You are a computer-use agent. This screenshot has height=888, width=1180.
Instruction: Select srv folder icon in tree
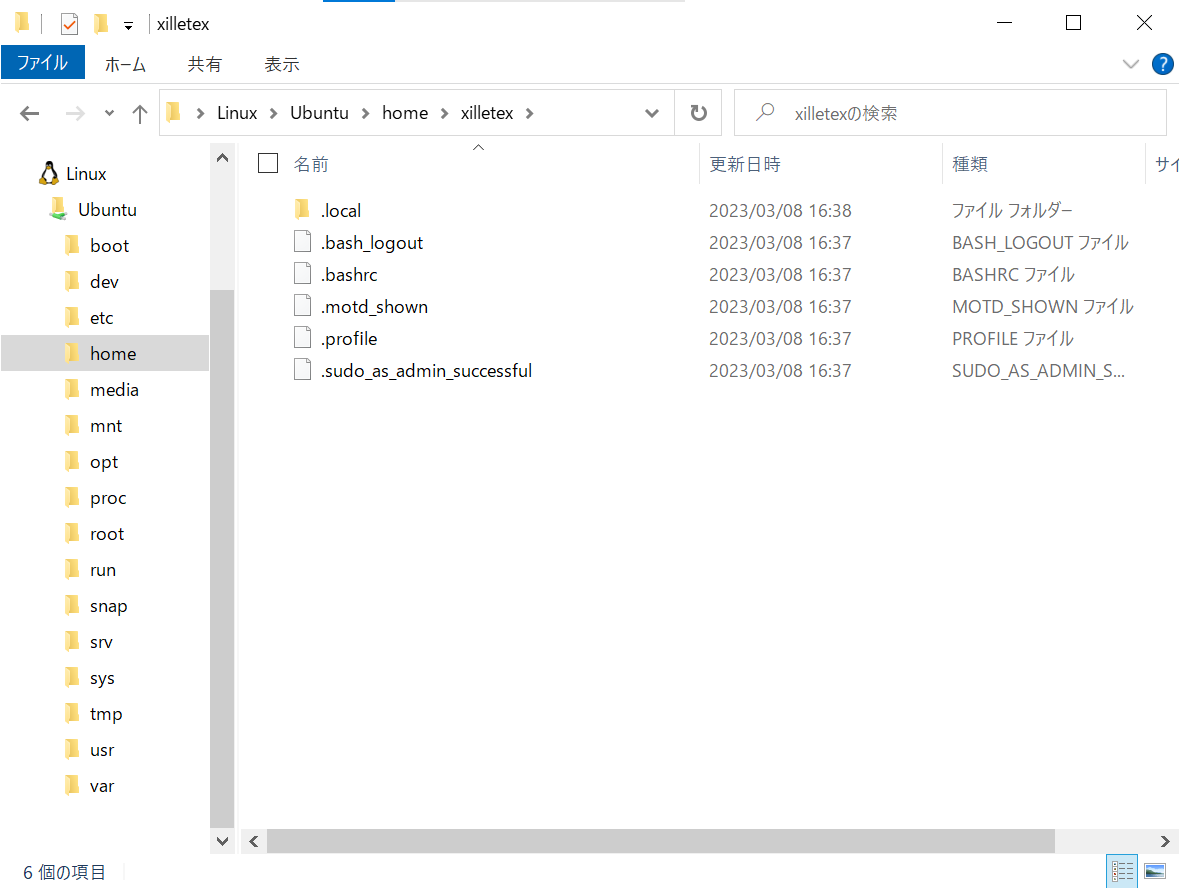coord(72,640)
